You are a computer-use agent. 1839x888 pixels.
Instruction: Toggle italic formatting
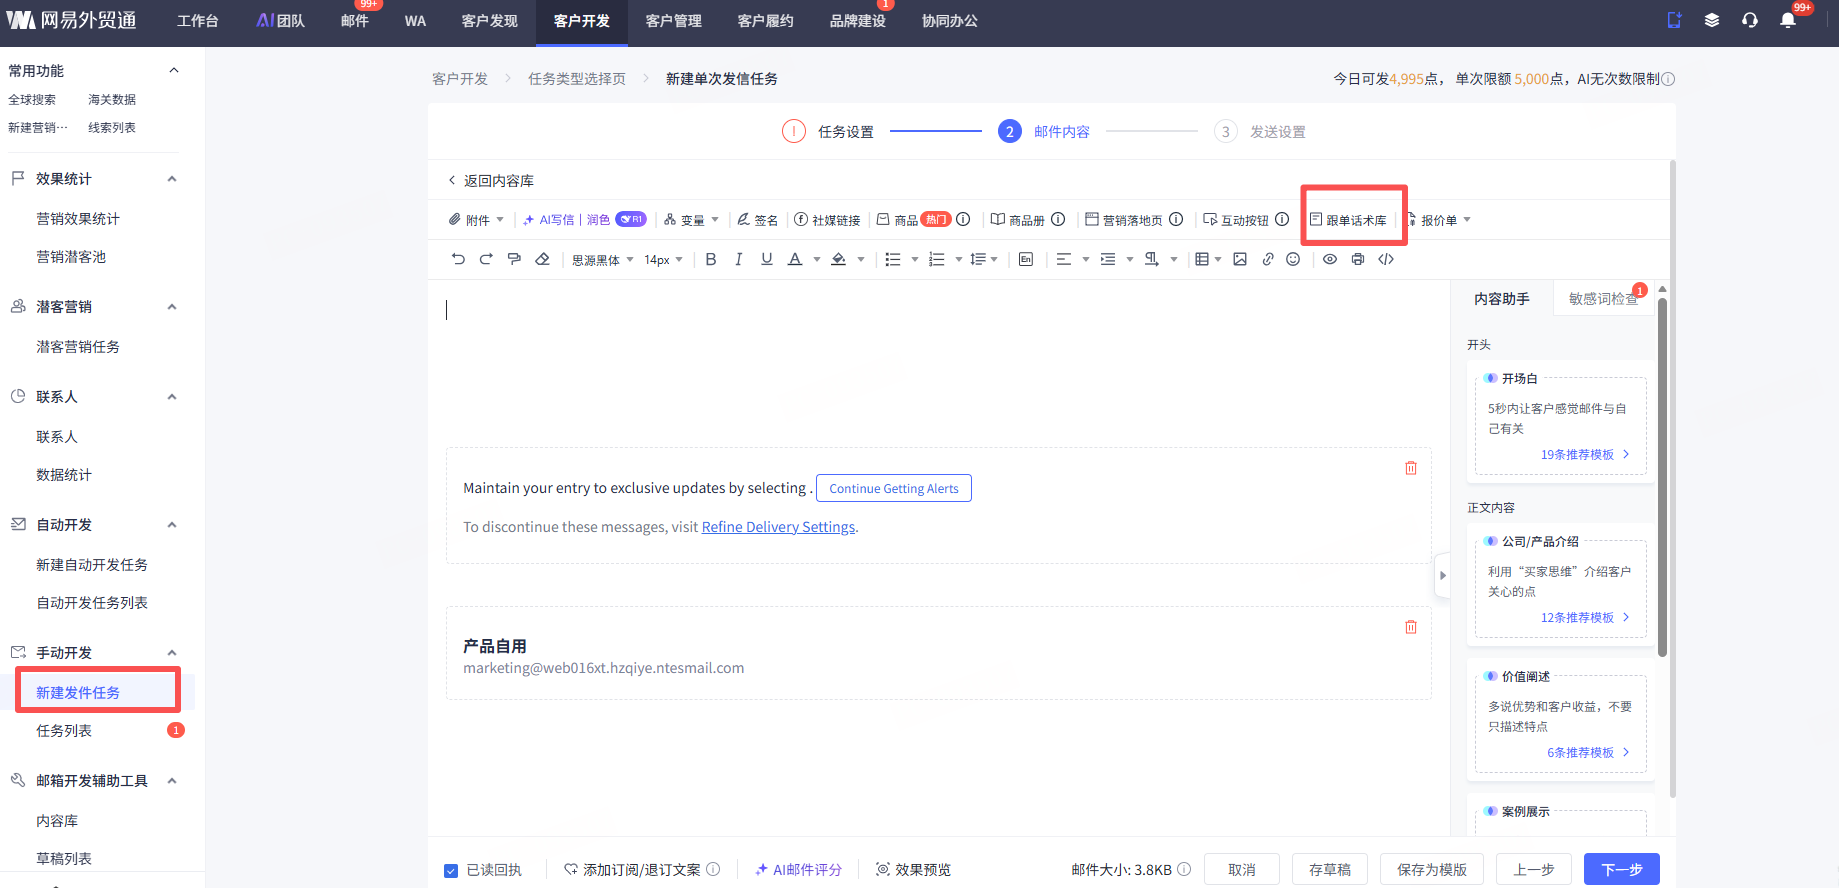coord(738,259)
